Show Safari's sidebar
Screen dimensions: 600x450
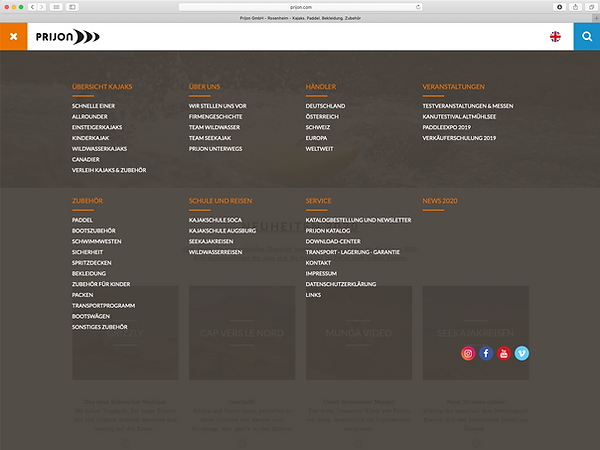click(x=72, y=7)
